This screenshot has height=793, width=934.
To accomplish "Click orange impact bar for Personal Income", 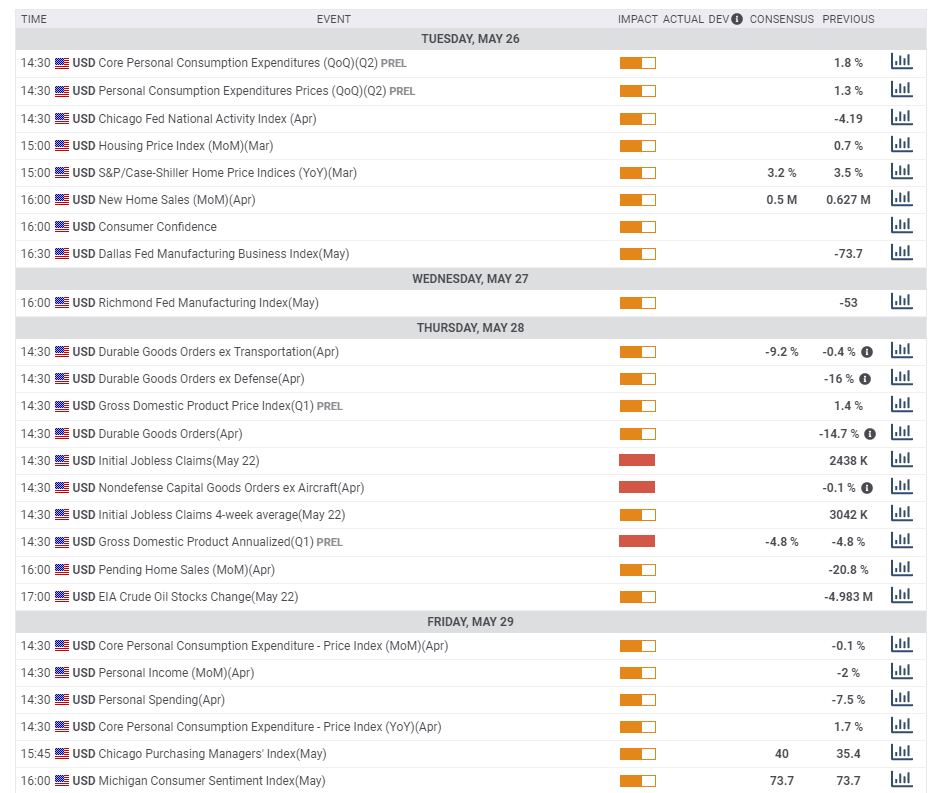I will [x=637, y=673].
